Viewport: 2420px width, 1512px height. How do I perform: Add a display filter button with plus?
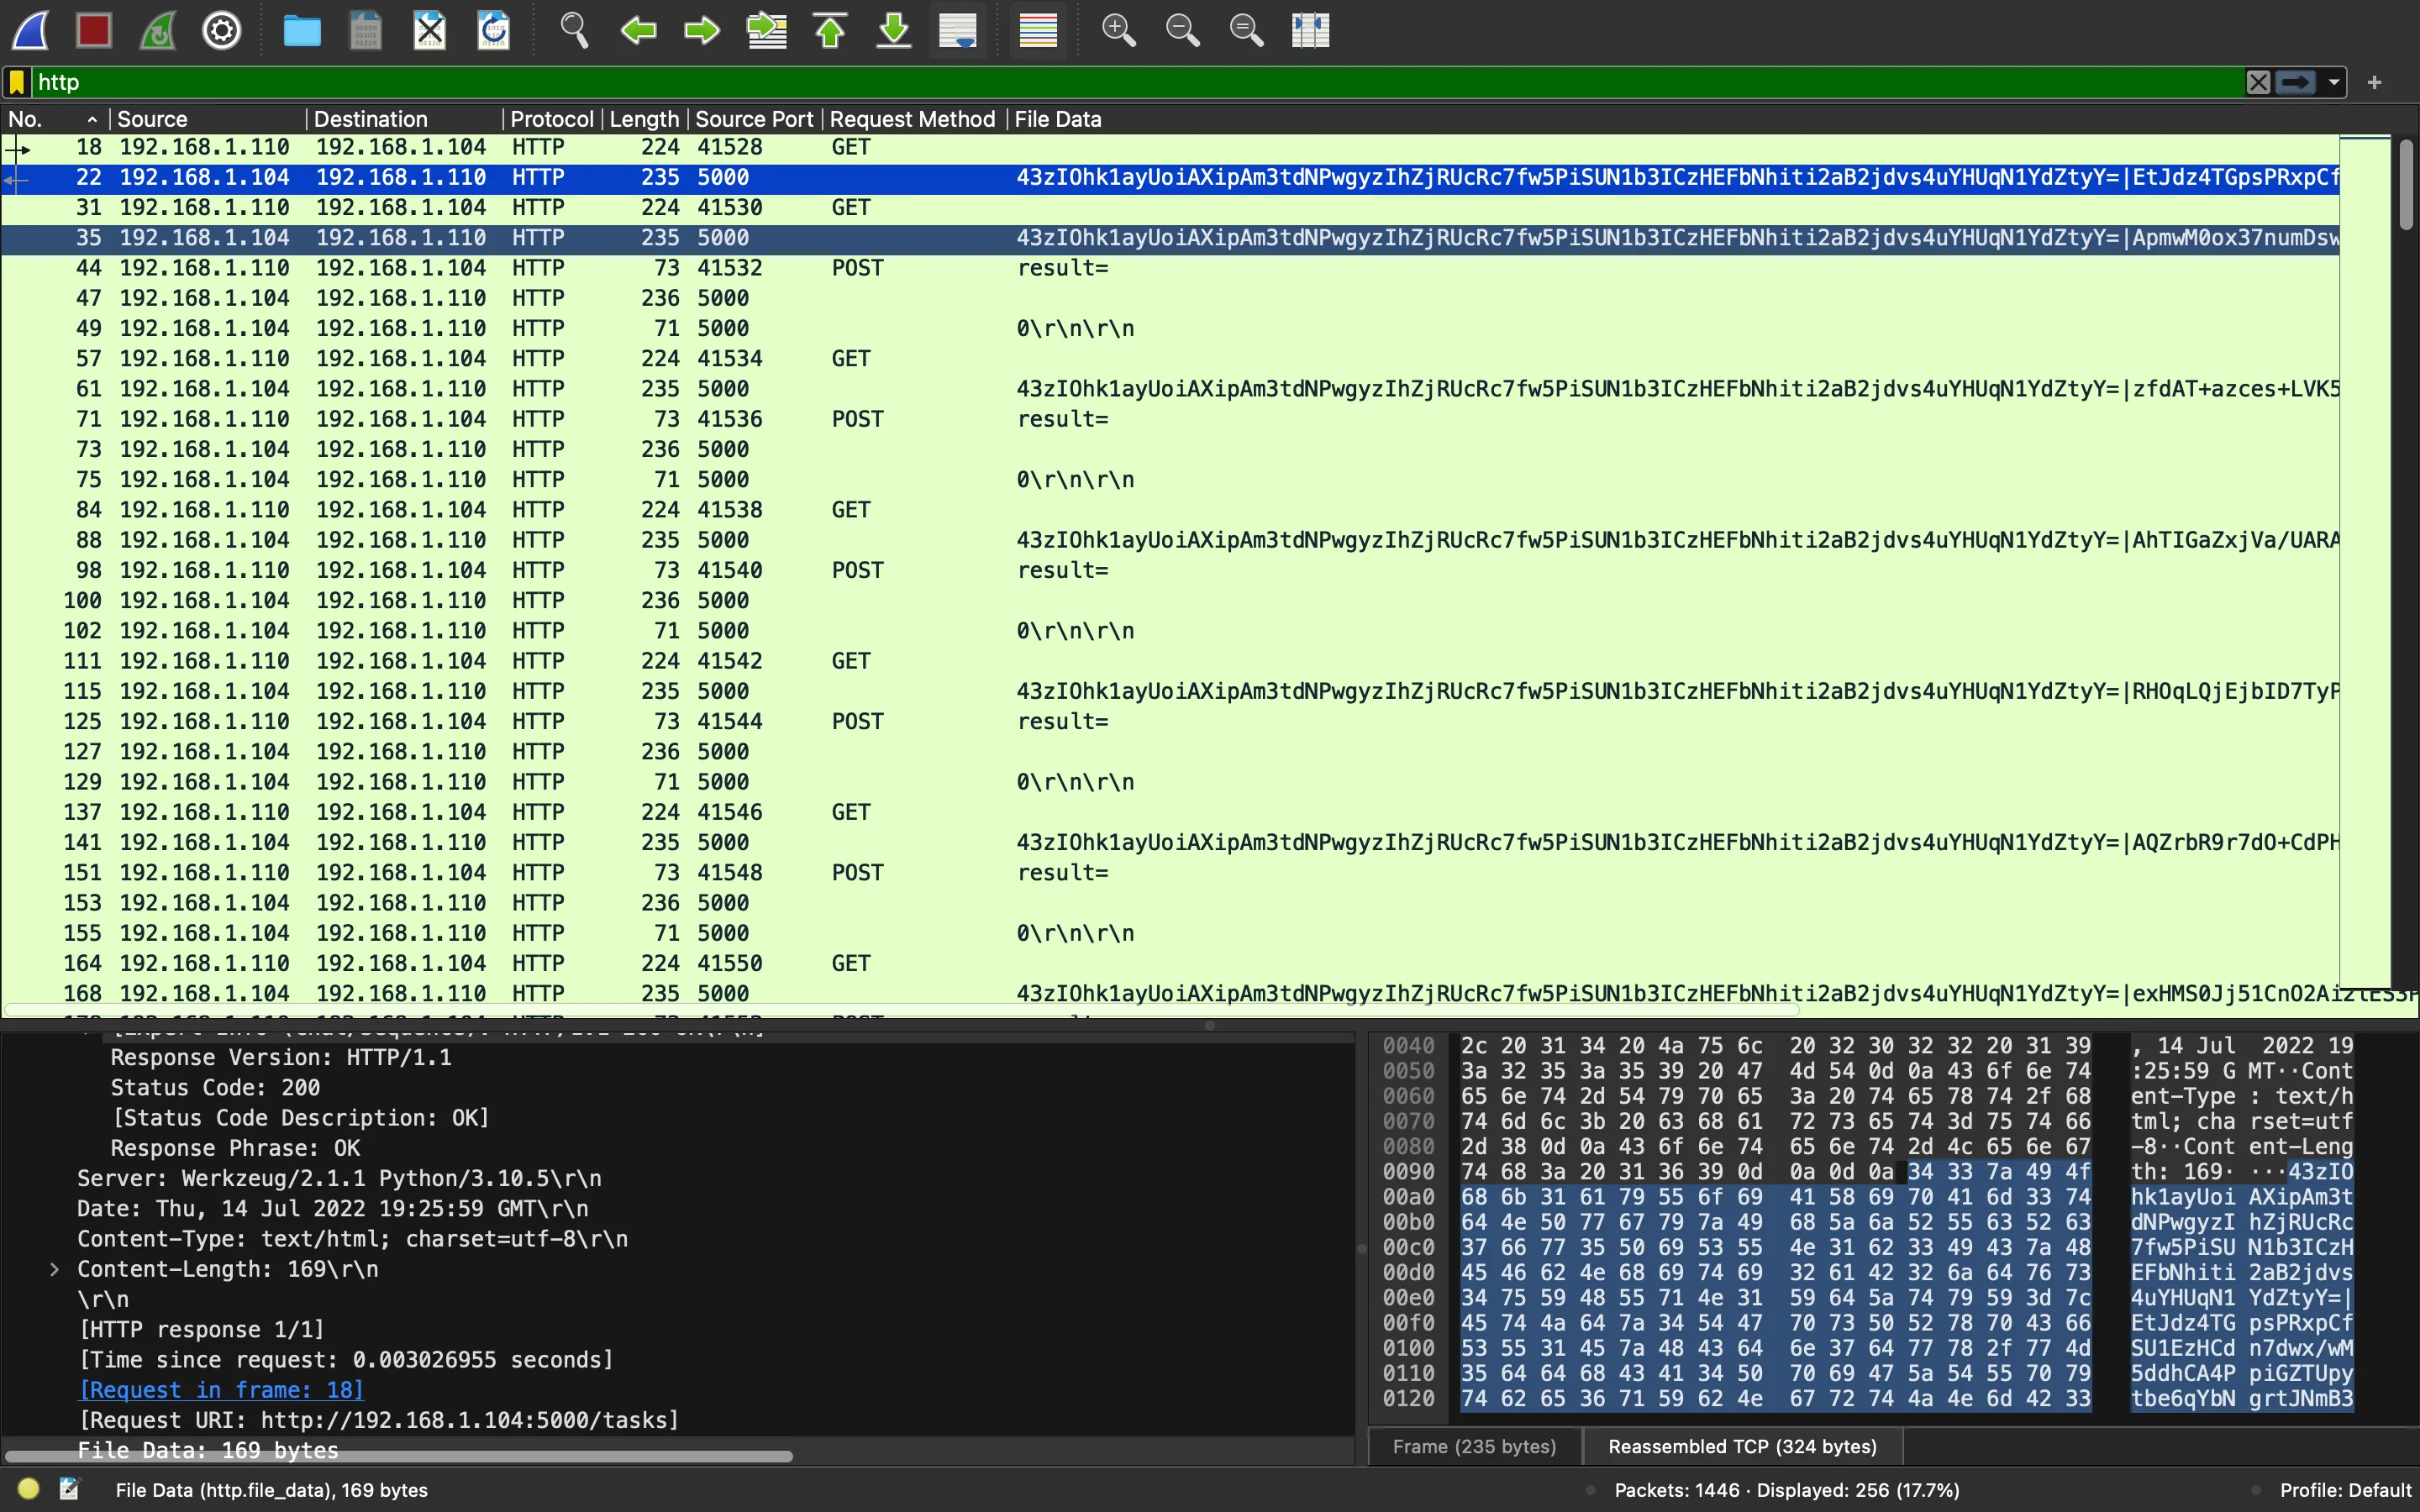pyautogui.click(x=2374, y=82)
